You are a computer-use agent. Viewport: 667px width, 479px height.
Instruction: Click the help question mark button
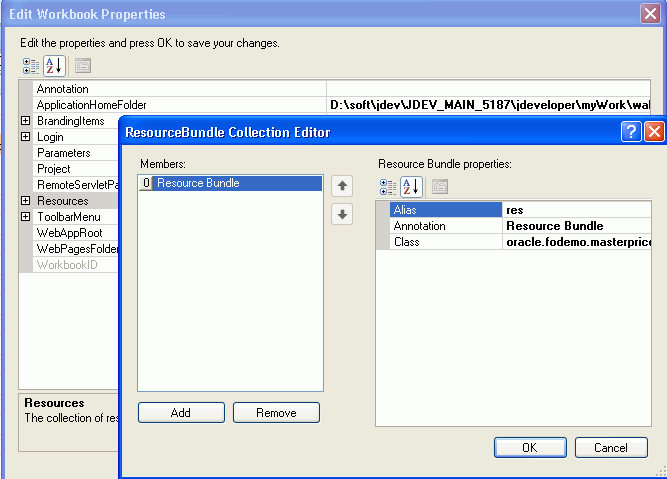coord(631,131)
